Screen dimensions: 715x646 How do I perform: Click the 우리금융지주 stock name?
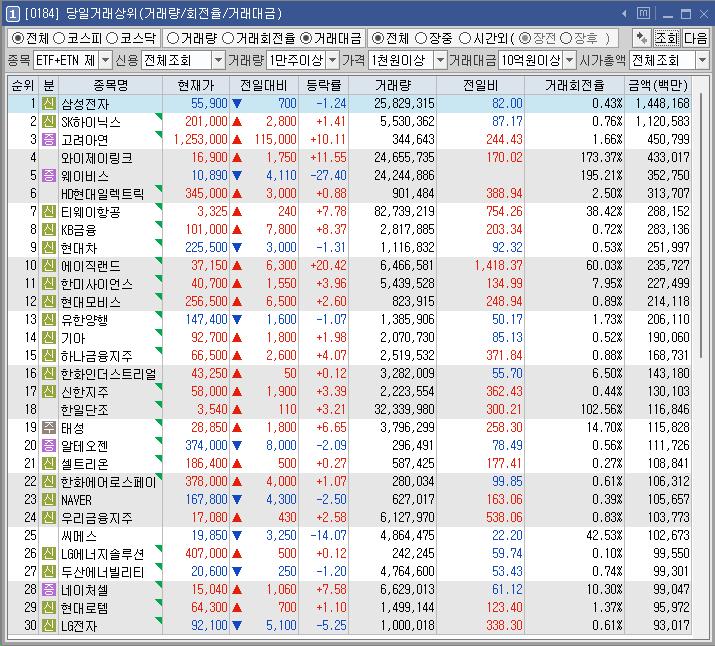97,518
